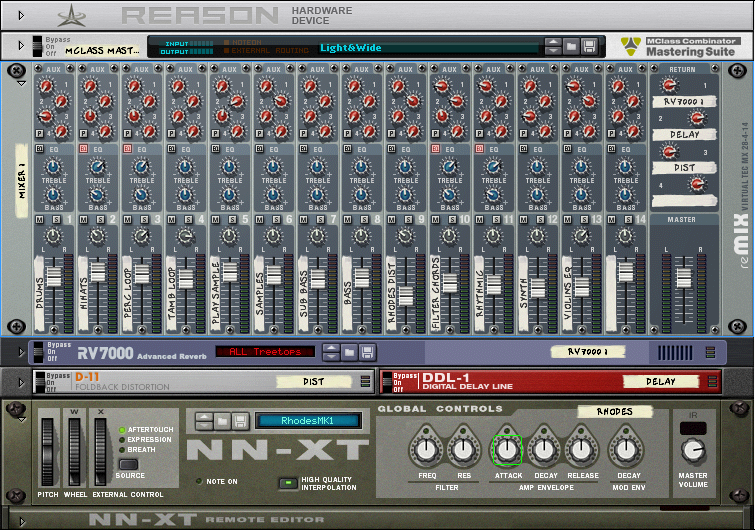Click the Return 3 DIST level knob
The width and height of the screenshot is (755, 530).
[x=669, y=152]
